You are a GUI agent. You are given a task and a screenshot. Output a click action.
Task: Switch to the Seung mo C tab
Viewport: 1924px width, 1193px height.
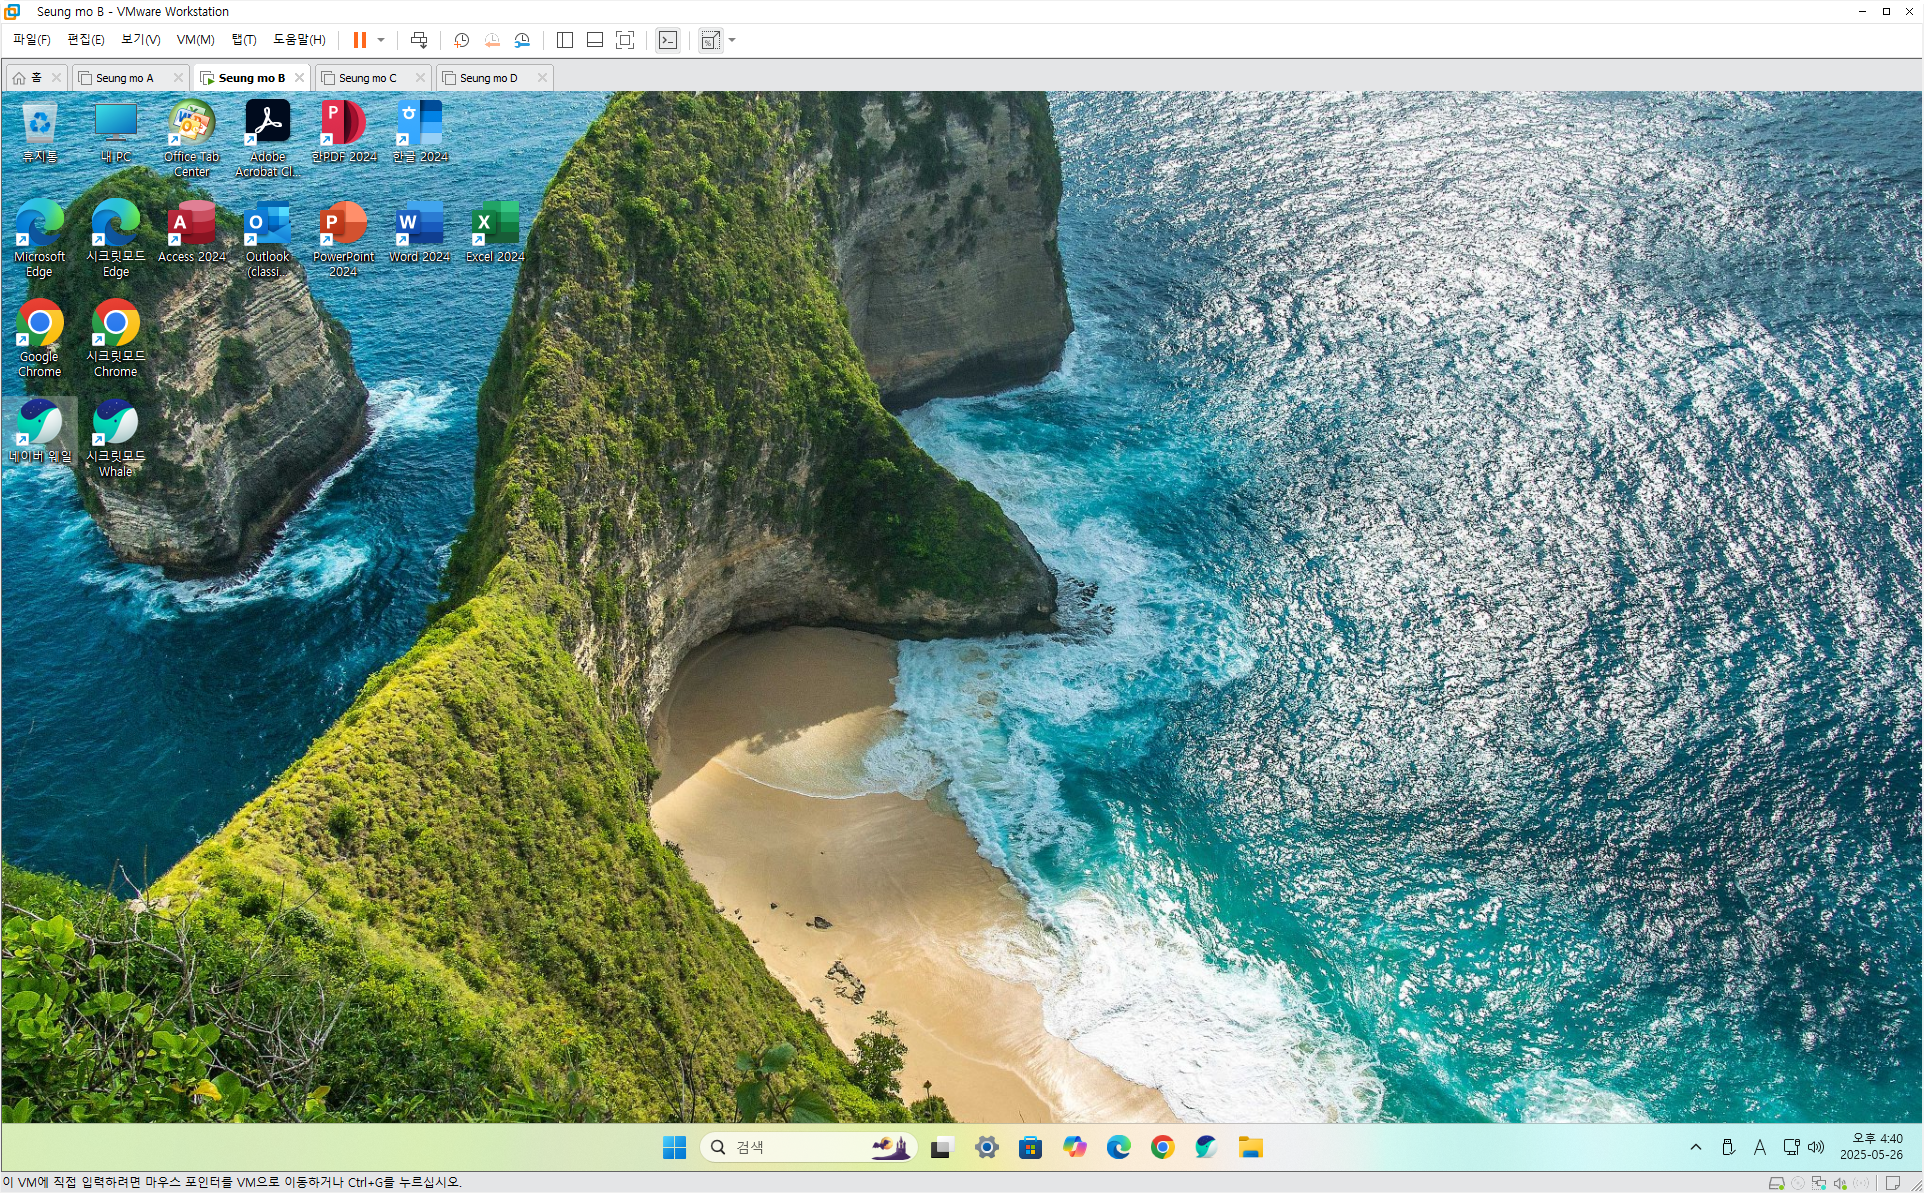coord(367,78)
